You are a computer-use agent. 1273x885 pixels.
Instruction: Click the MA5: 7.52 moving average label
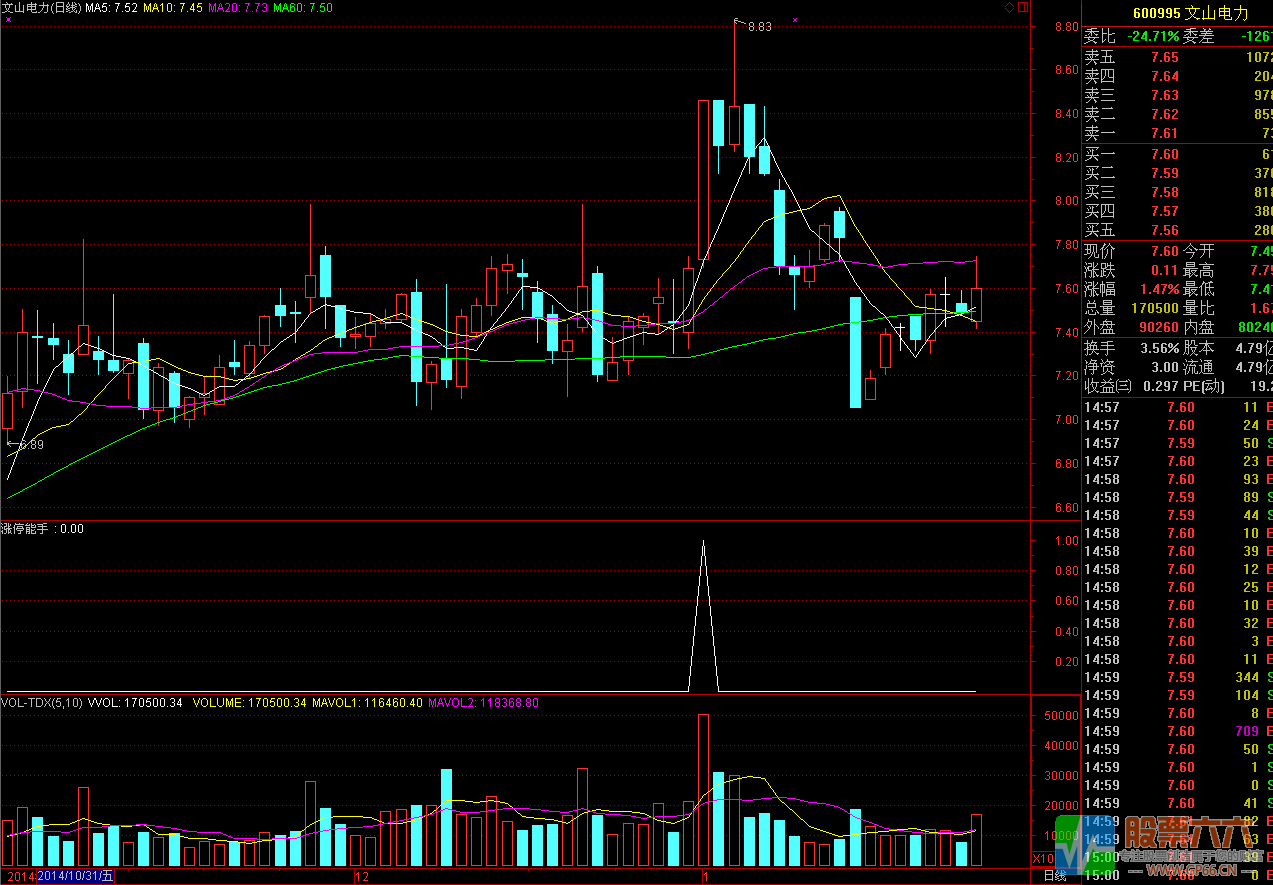tap(111, 7)
